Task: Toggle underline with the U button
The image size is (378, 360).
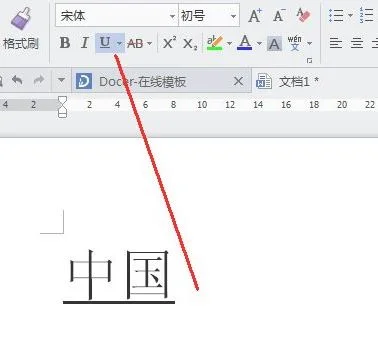Action: click(105, 43)
